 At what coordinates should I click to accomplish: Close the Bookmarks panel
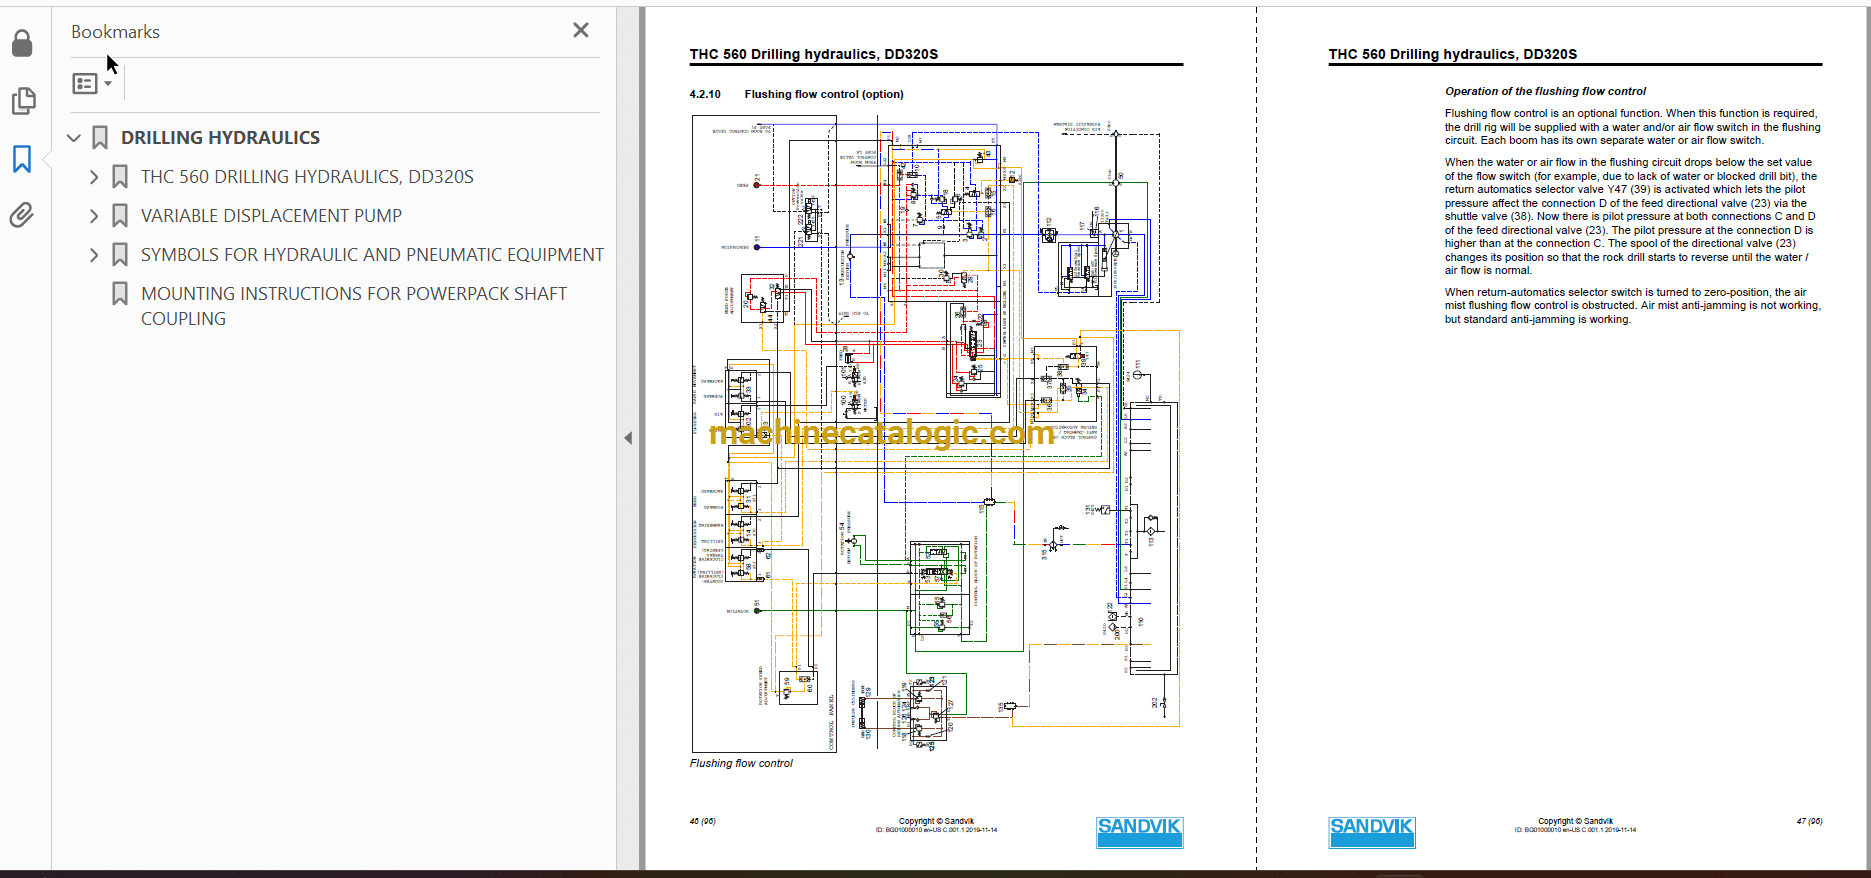coord(581,30)
